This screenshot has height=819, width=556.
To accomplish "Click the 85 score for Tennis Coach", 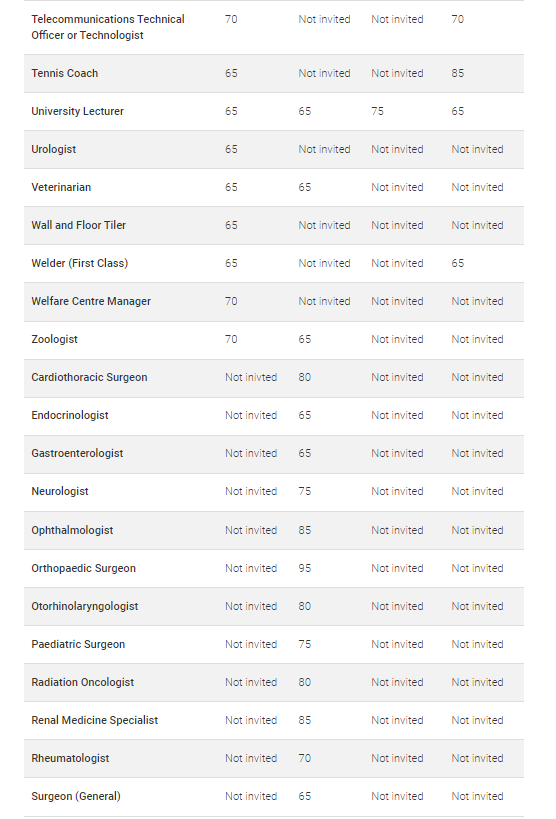I will [x=458, y=73].
